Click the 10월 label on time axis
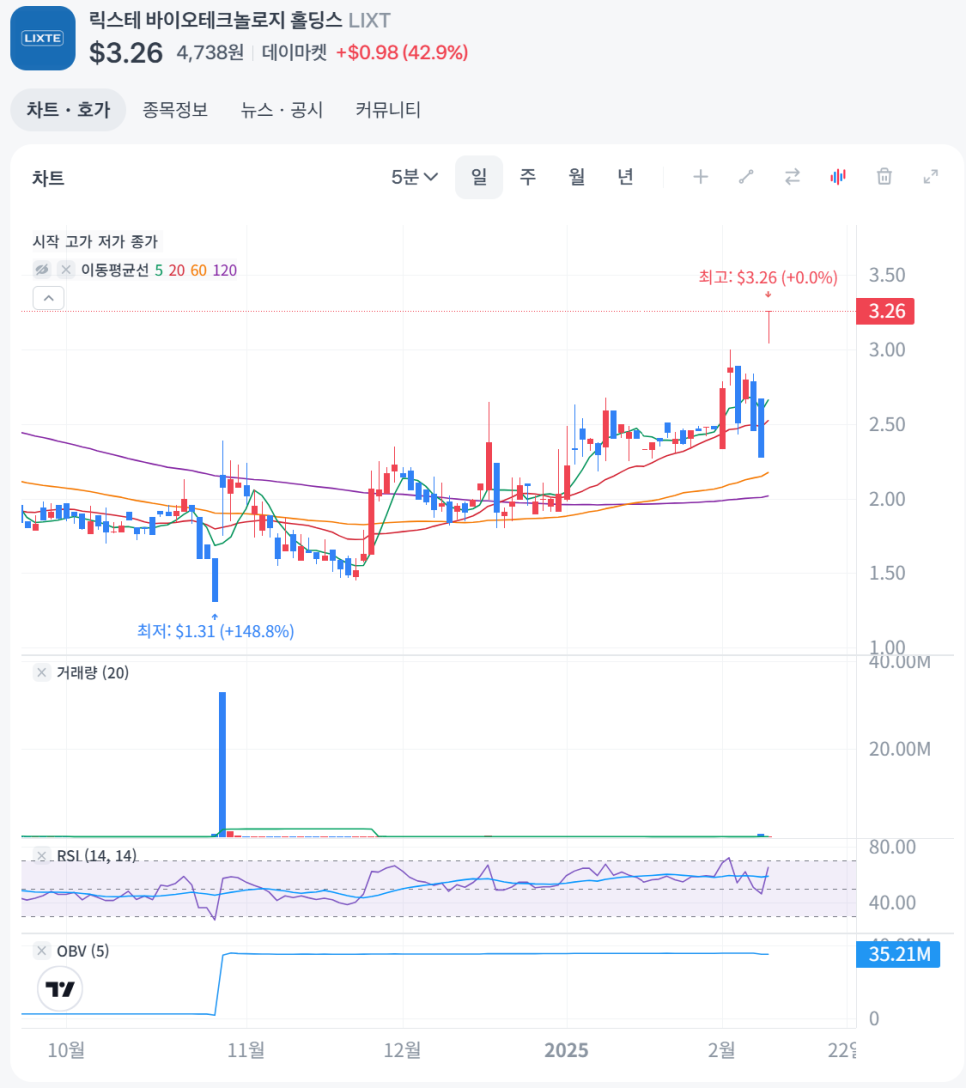This screenshot has height=1088, width=966. tap(66, 1050)
